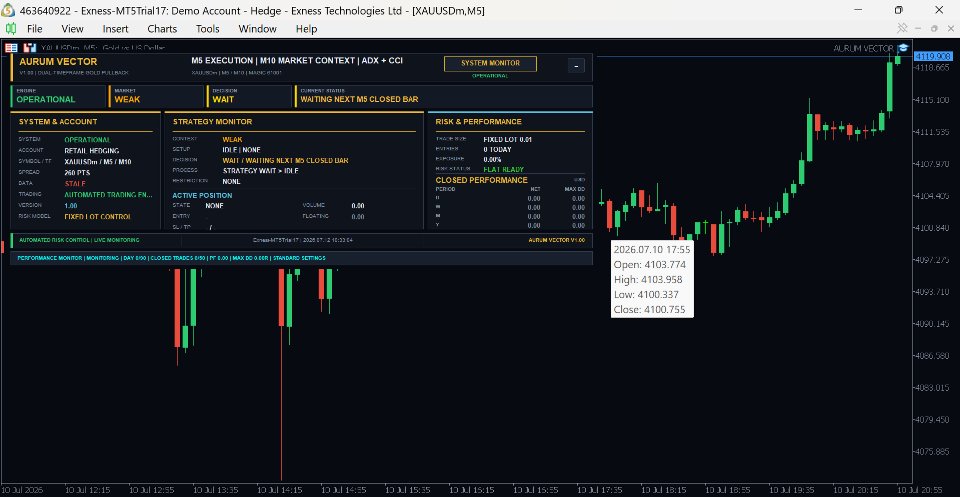The width and height of the screenshot is (960, 497).
Task: Click the 'AURUM VECTOR' expert name on chart corner
Action: pos(863,48)
